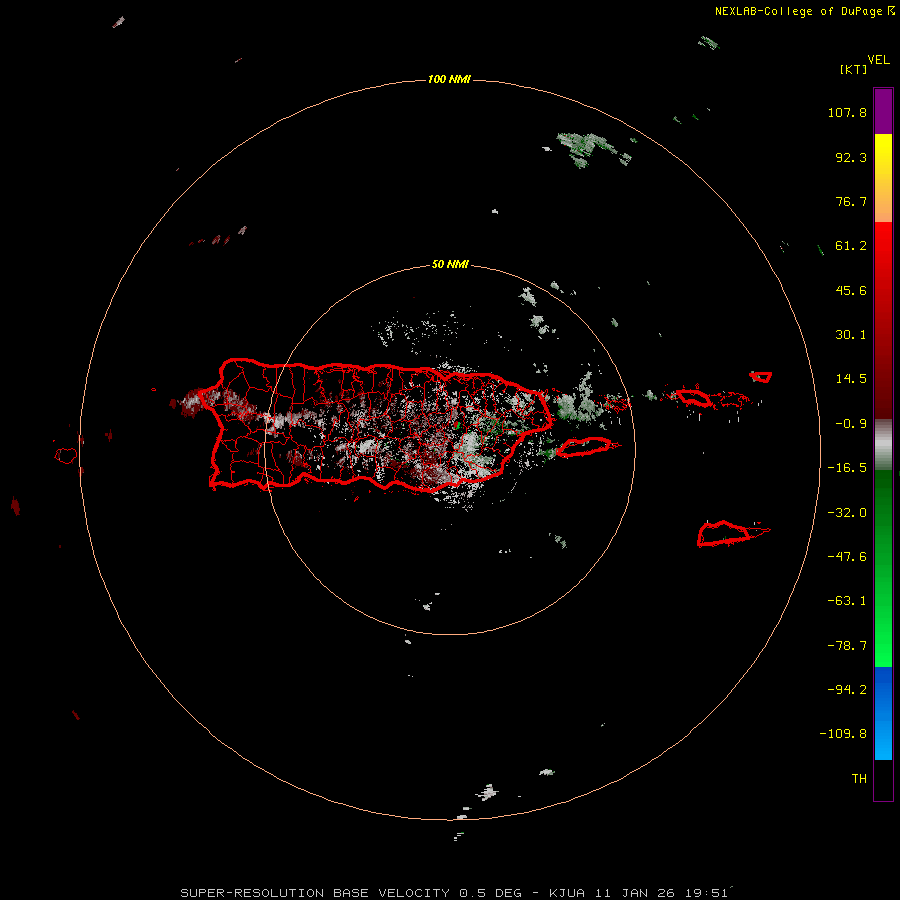The height and width of the screenshot is (900, 900).
Task: Click the -16.5 legend value
Action: pyautogui.click(x=847, y=468)
